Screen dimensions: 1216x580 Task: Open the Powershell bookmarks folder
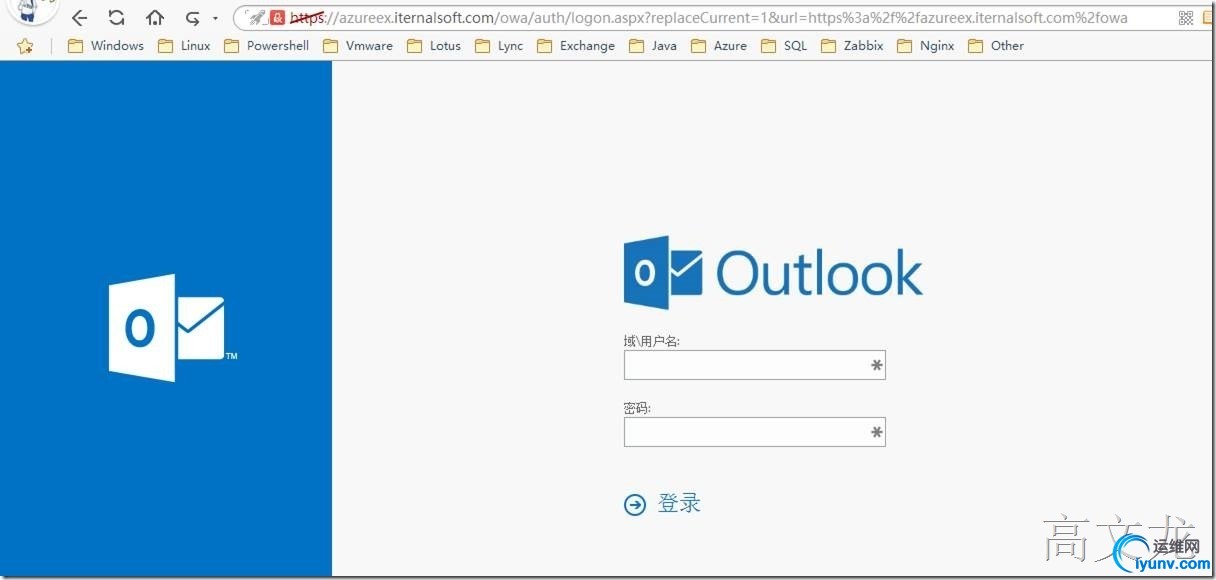[x=266, y=46]
